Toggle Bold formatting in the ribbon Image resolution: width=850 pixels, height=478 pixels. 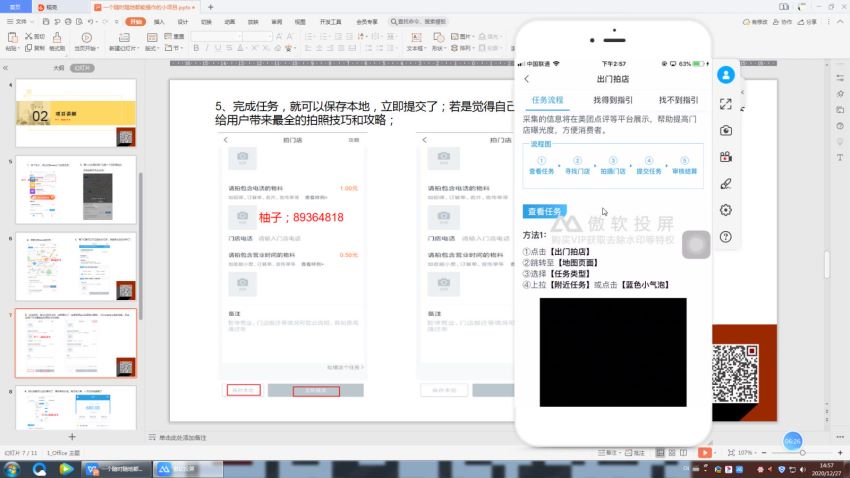pyautogui.click(x=196, y=48)
